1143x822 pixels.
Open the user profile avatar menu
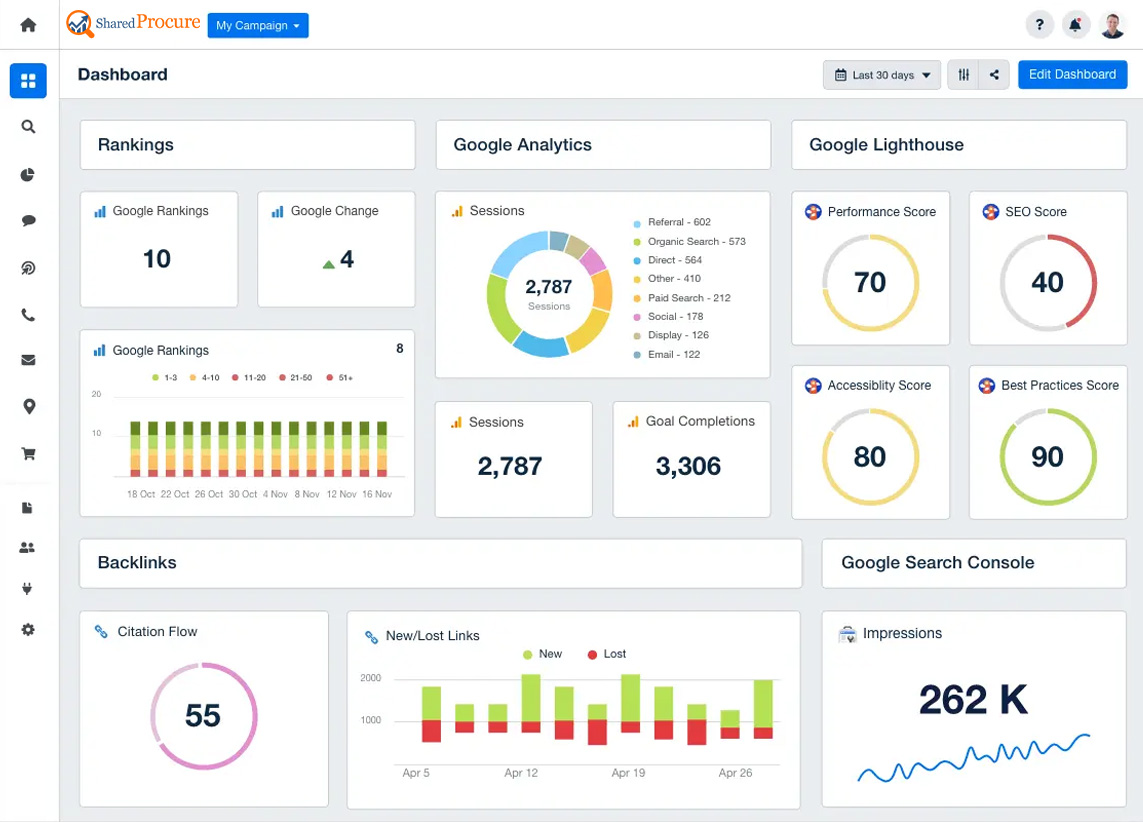click(x=1112, y=25)
